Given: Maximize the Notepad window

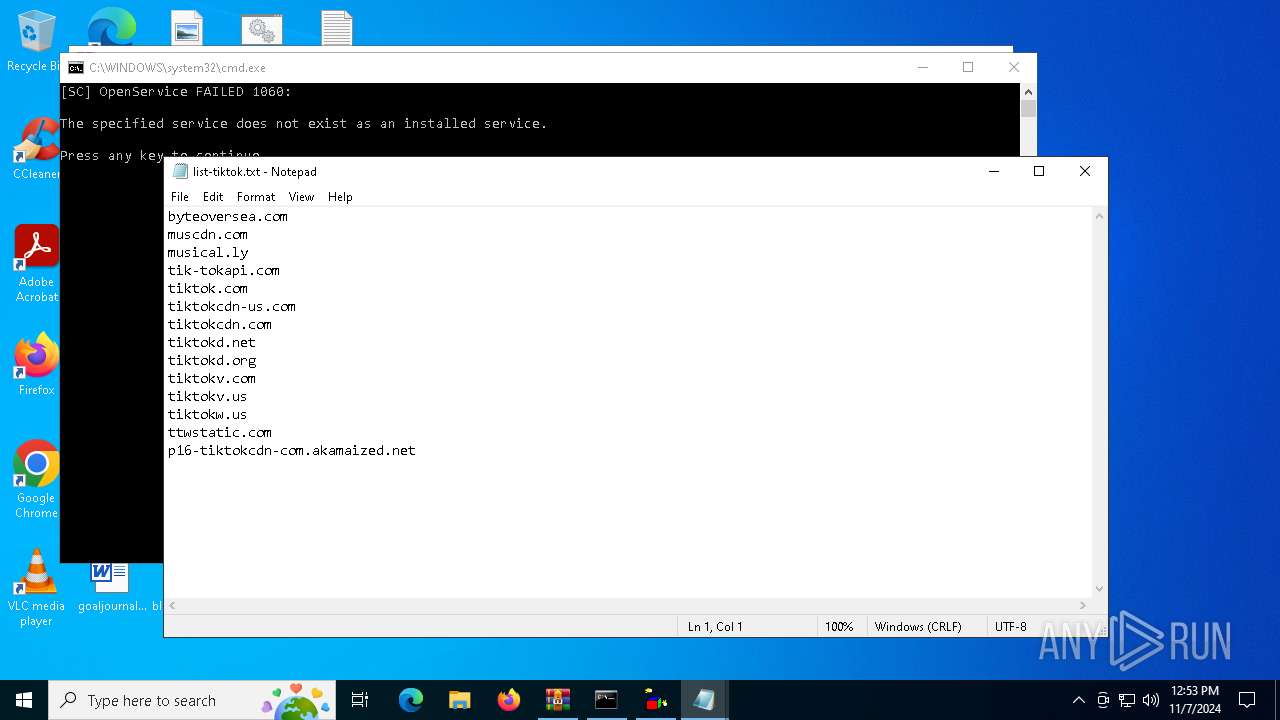Looking at the screenshot, I should click(1039, 171).
